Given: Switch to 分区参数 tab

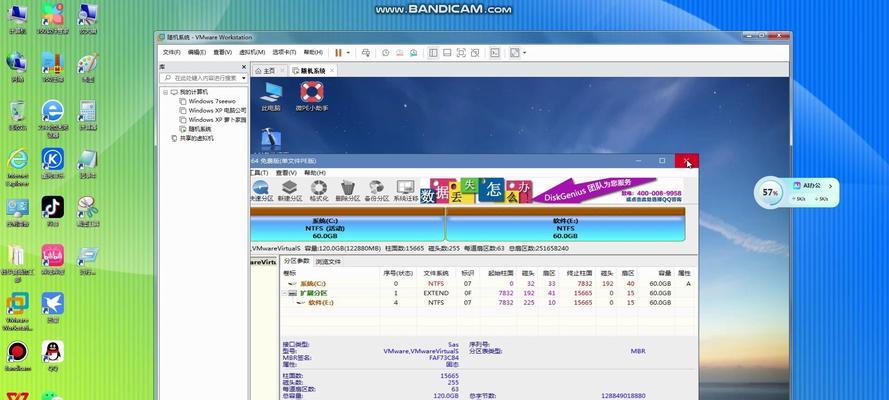Looking at the screenshot, I should [x=297, y=261].
